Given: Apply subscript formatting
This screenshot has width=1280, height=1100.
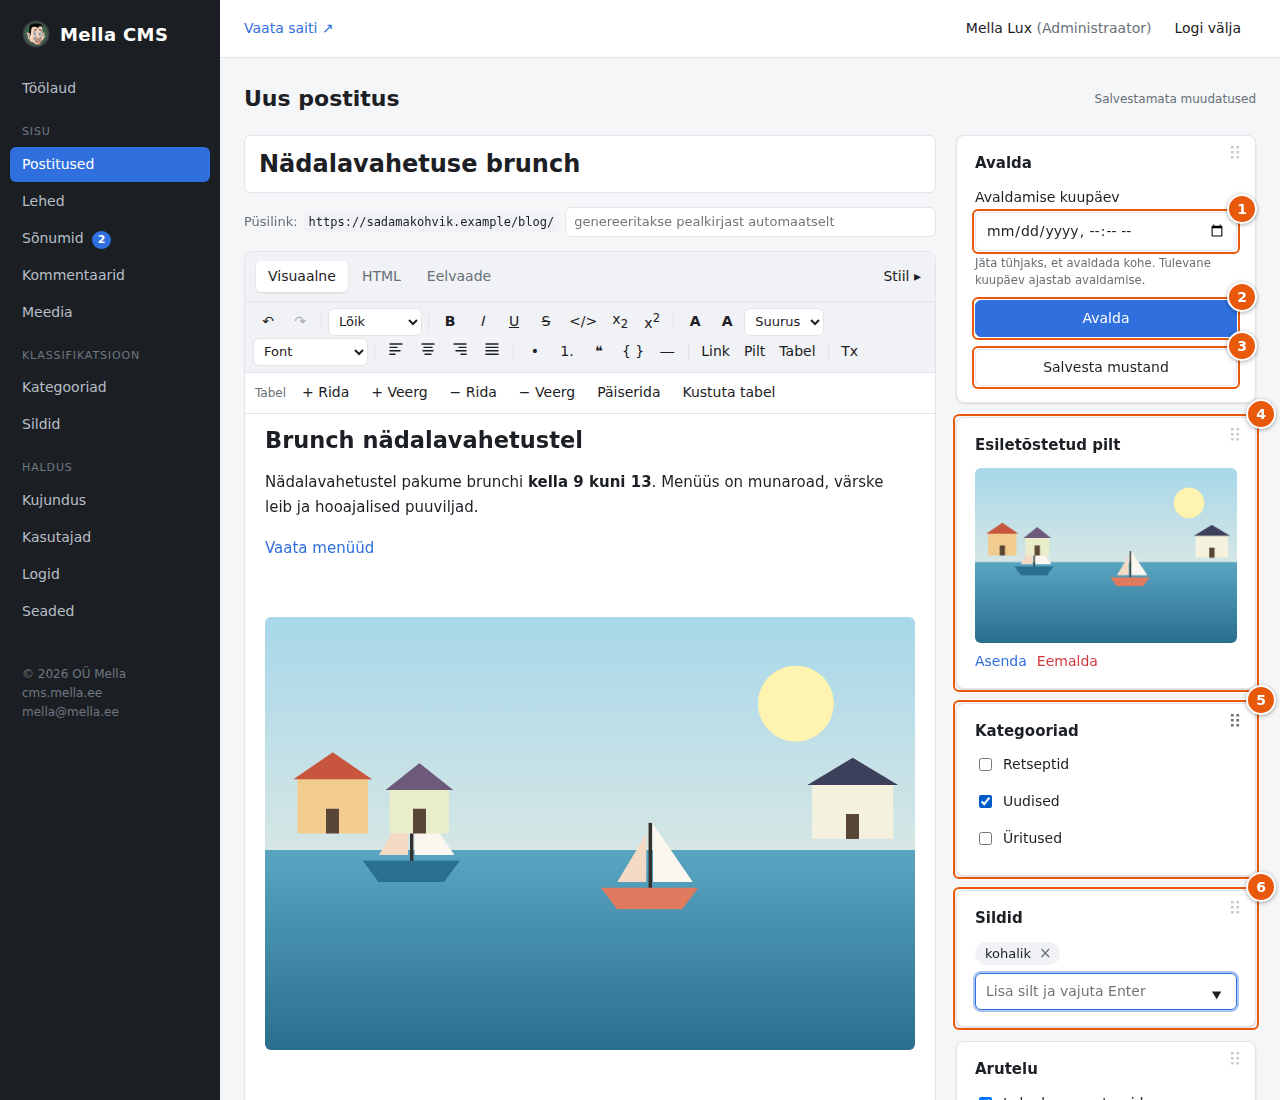Looking at the screenshot, I should 620,321.
